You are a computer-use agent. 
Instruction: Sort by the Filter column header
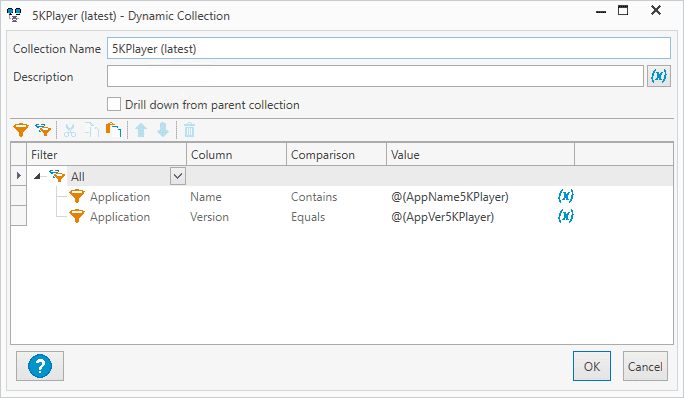tap(106, 154)
